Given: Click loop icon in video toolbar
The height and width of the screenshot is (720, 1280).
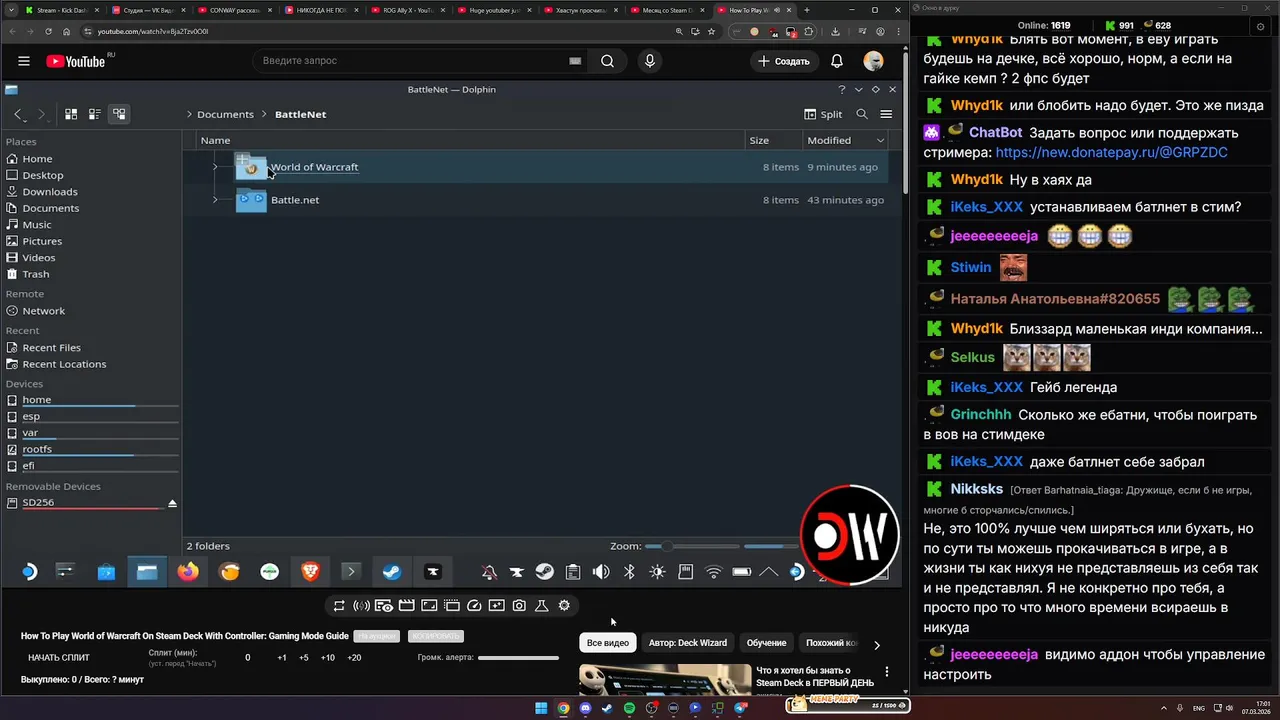Looking at the screenshot, I should pyautogui.click(x=339, y=605).
